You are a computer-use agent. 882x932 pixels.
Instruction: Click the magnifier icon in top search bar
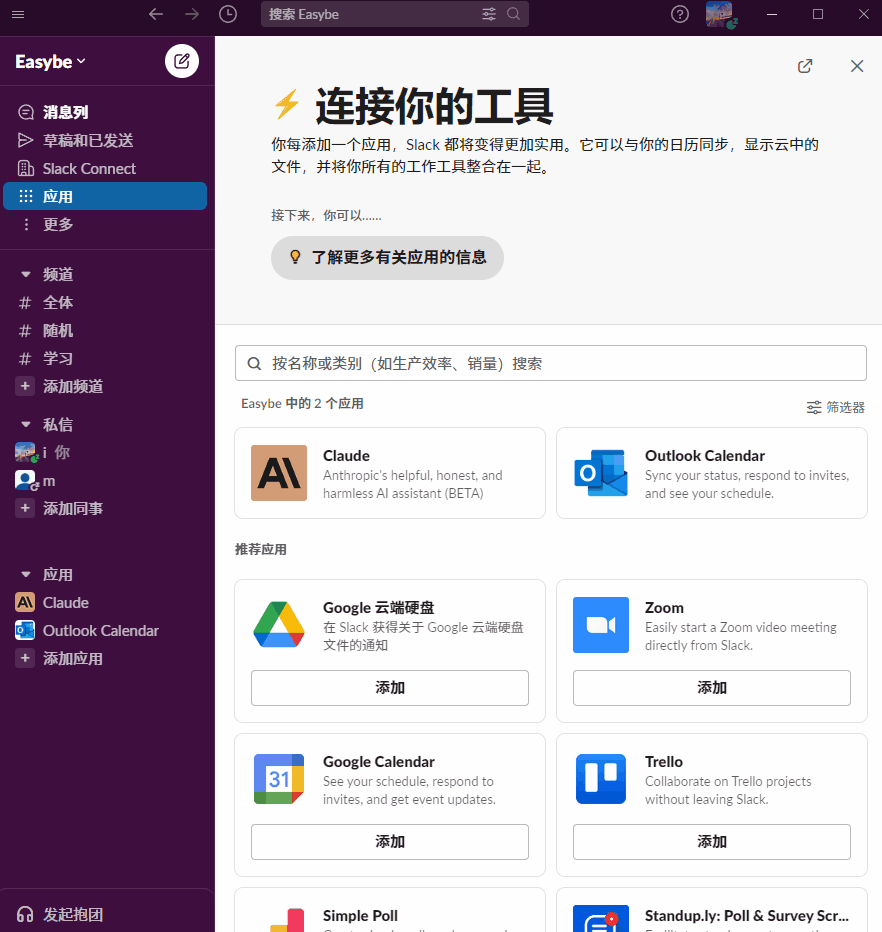click(514, 14)
